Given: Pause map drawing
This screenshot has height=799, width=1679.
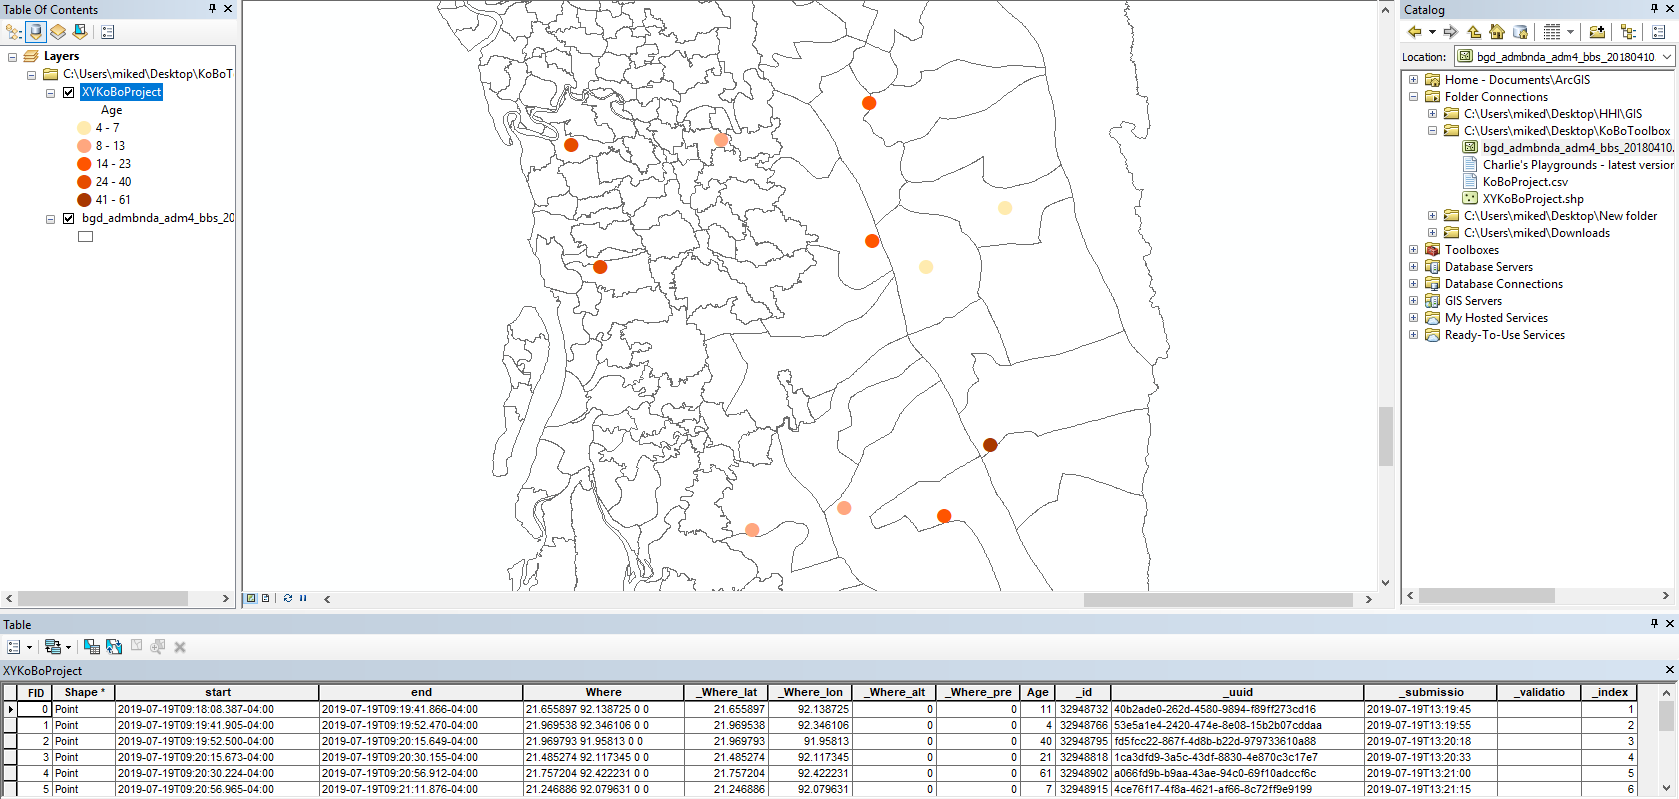Looking at the screenshot, I should (303, 598).
